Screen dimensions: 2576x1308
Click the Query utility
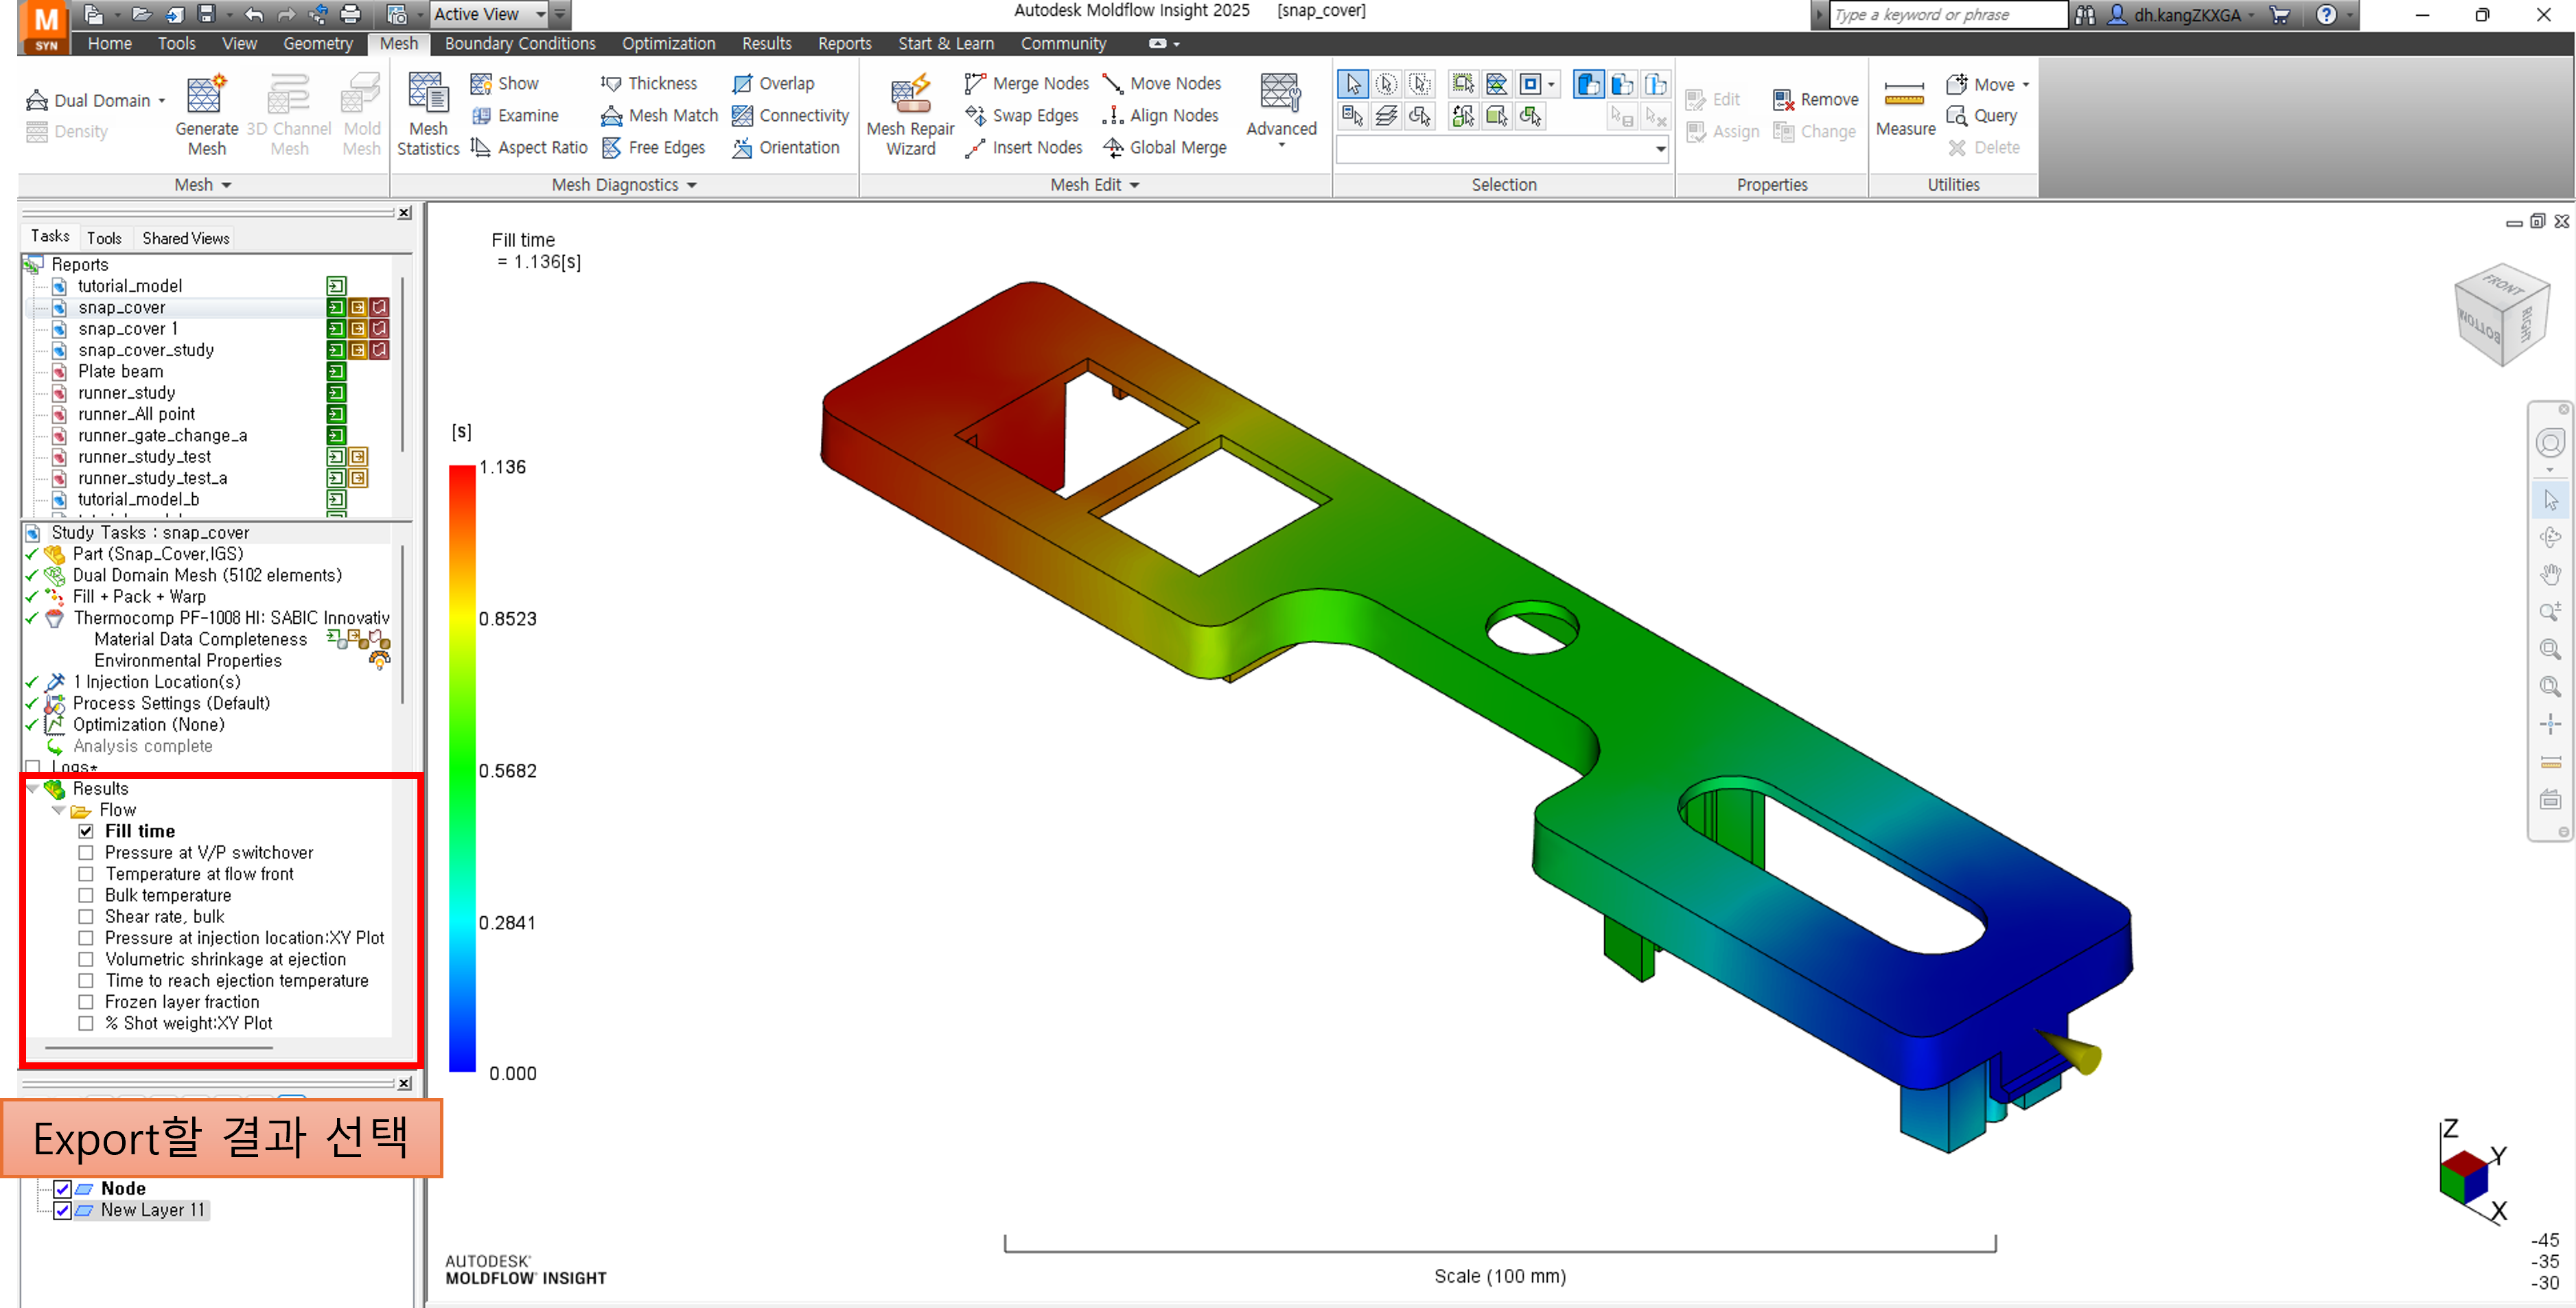click(1981, 116)
